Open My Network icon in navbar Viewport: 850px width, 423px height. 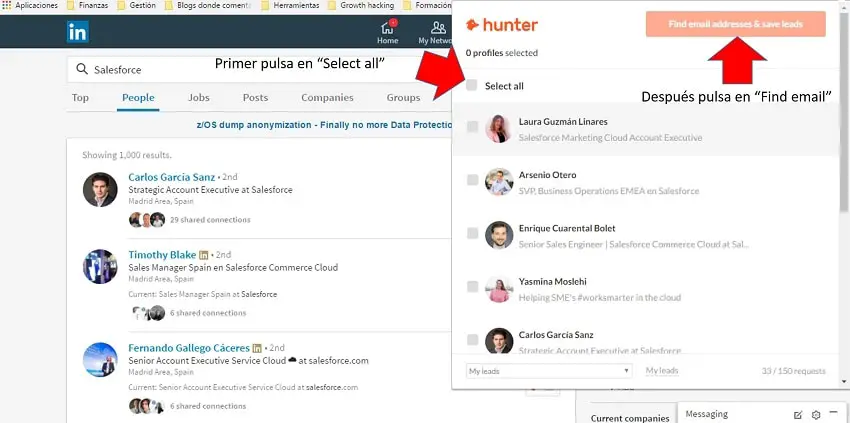point(438,28)
